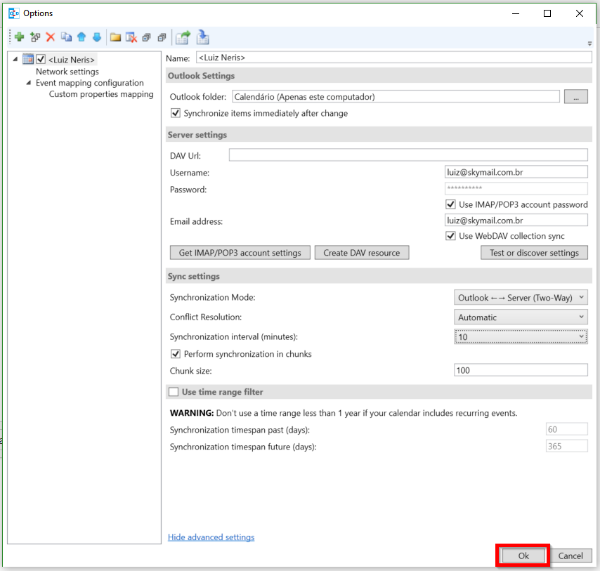Select Custom properties mapping in tree

coord(101,94)
